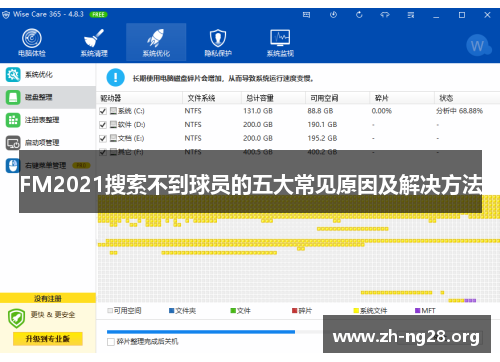Click the Wise Care 365 shield logo

(x=6, y=15)
